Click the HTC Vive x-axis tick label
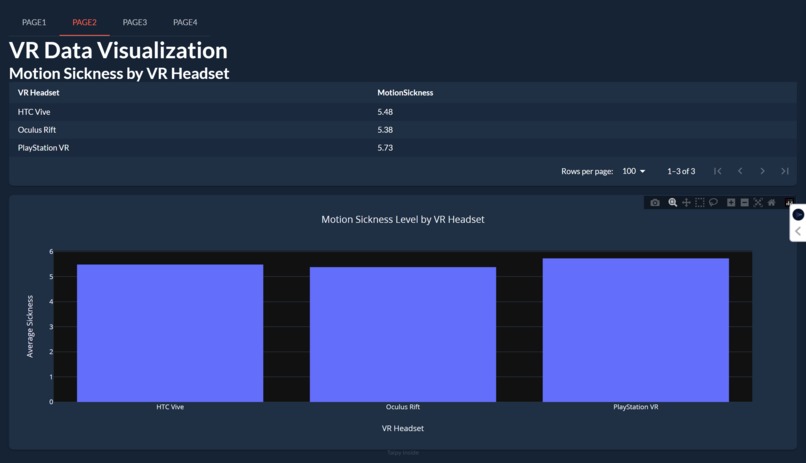806x463 pixels. (170, 407)
